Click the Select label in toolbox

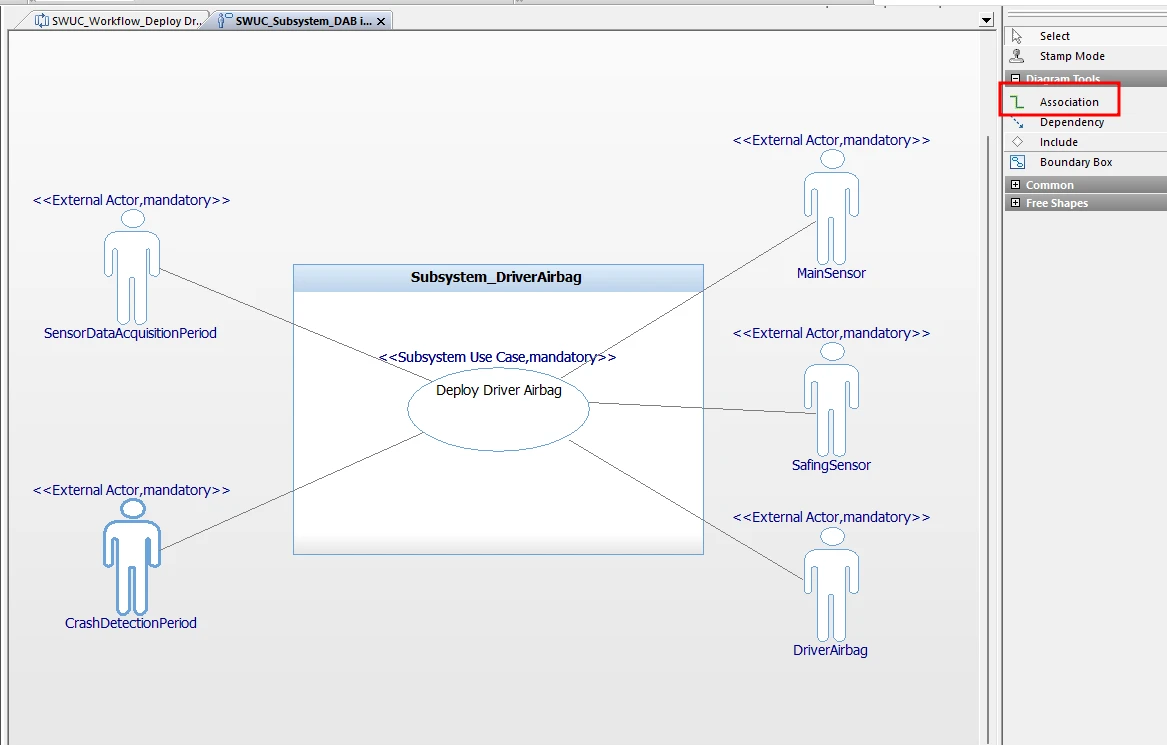1055,36
